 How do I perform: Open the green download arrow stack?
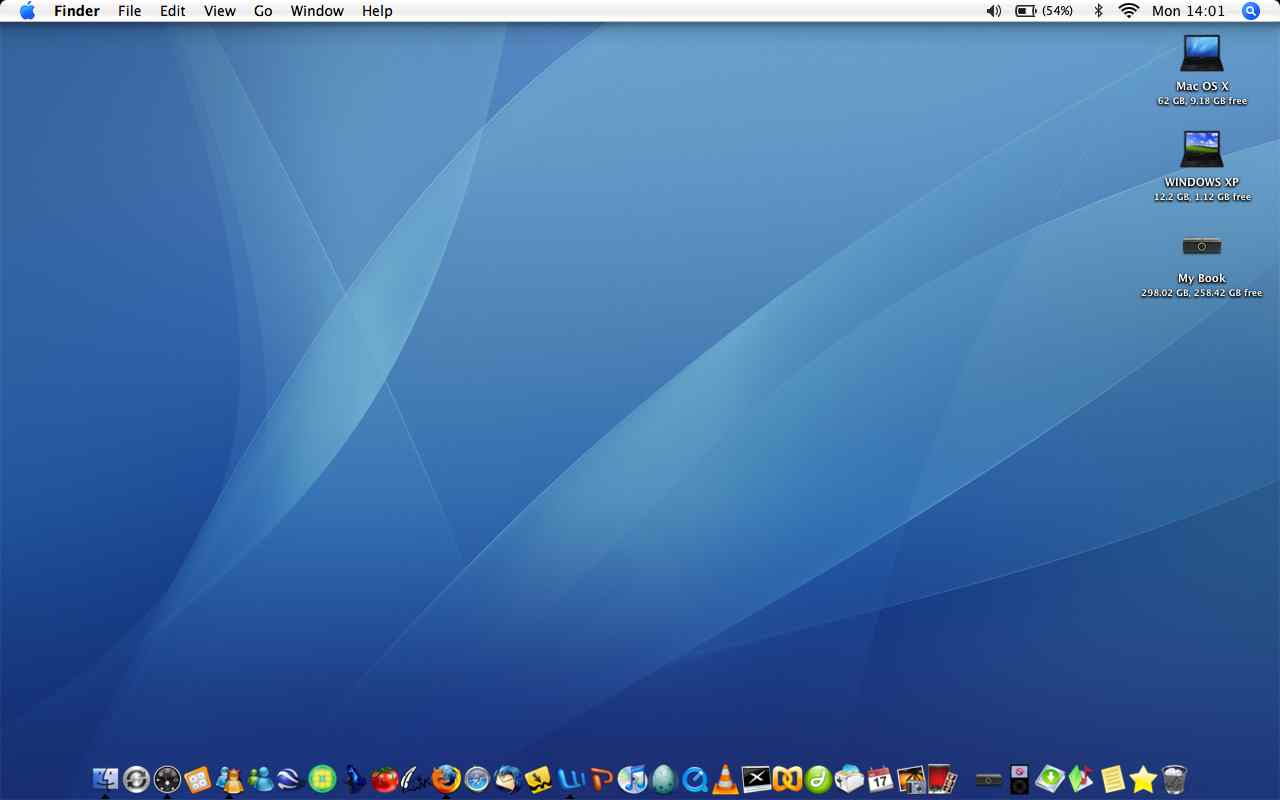tap(1050, 779)
